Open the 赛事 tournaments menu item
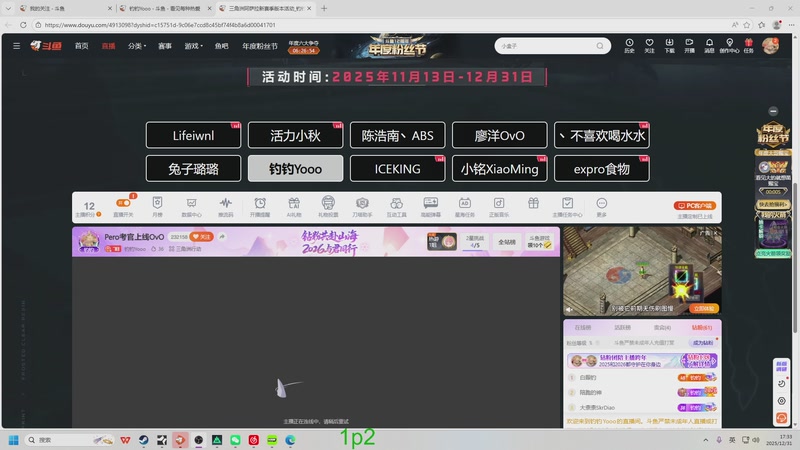This screenshot has height=450, width=800. point(165,46)
